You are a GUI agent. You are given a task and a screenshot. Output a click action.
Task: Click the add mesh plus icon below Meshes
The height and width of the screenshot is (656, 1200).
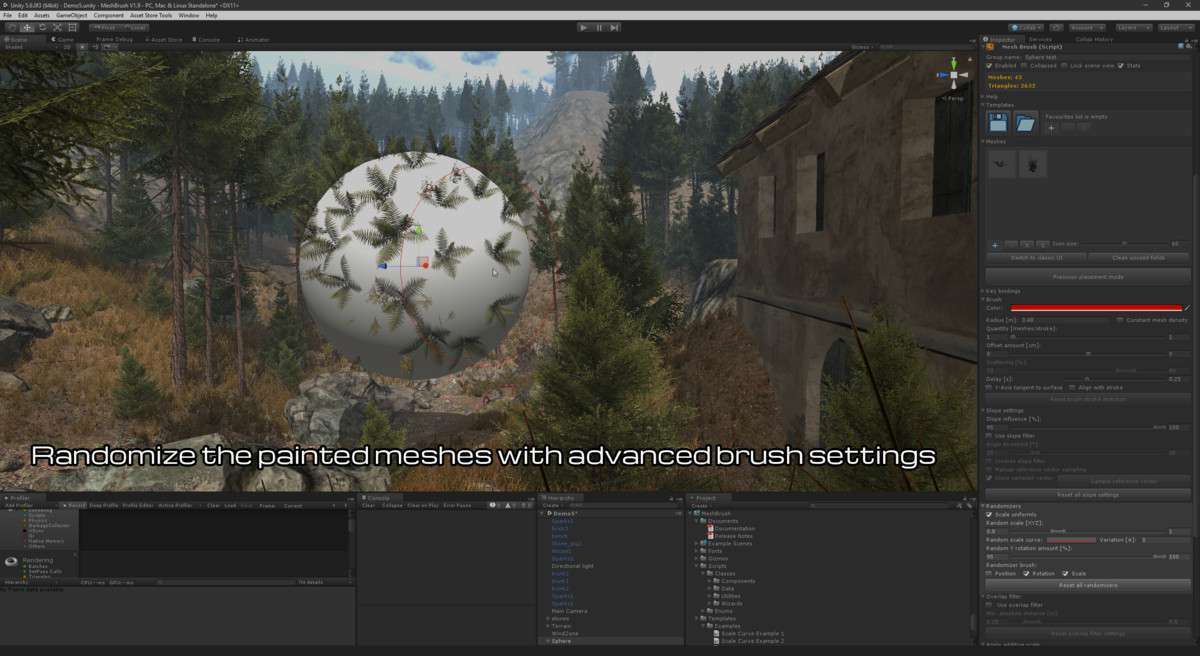coord(994,244)
